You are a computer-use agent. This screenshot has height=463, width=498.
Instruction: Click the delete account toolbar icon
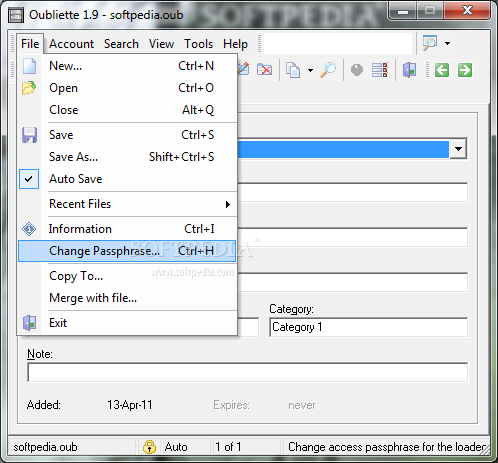265,70
